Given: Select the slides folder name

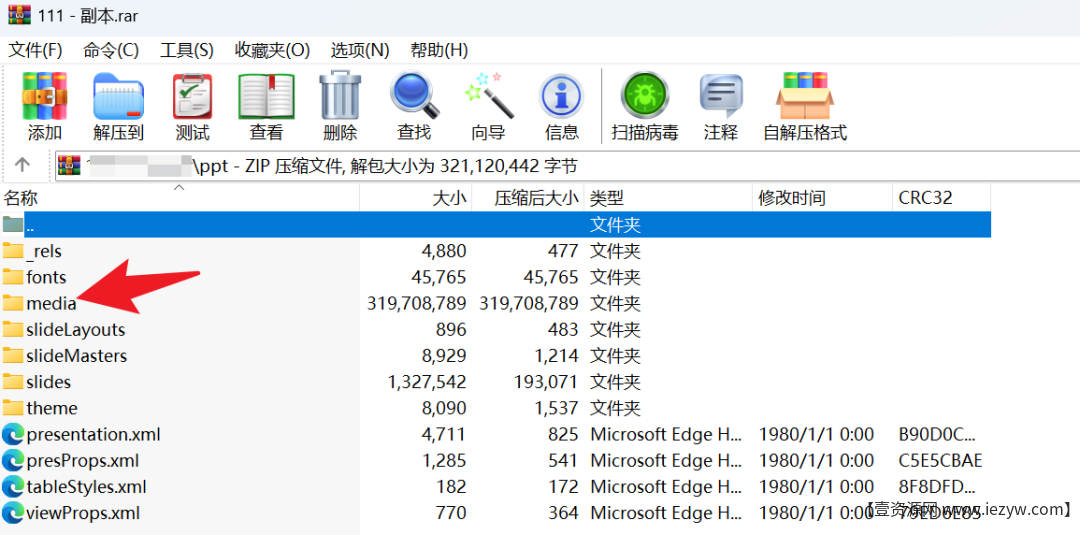Looking at the screenshot, I should tap(48, 381).
